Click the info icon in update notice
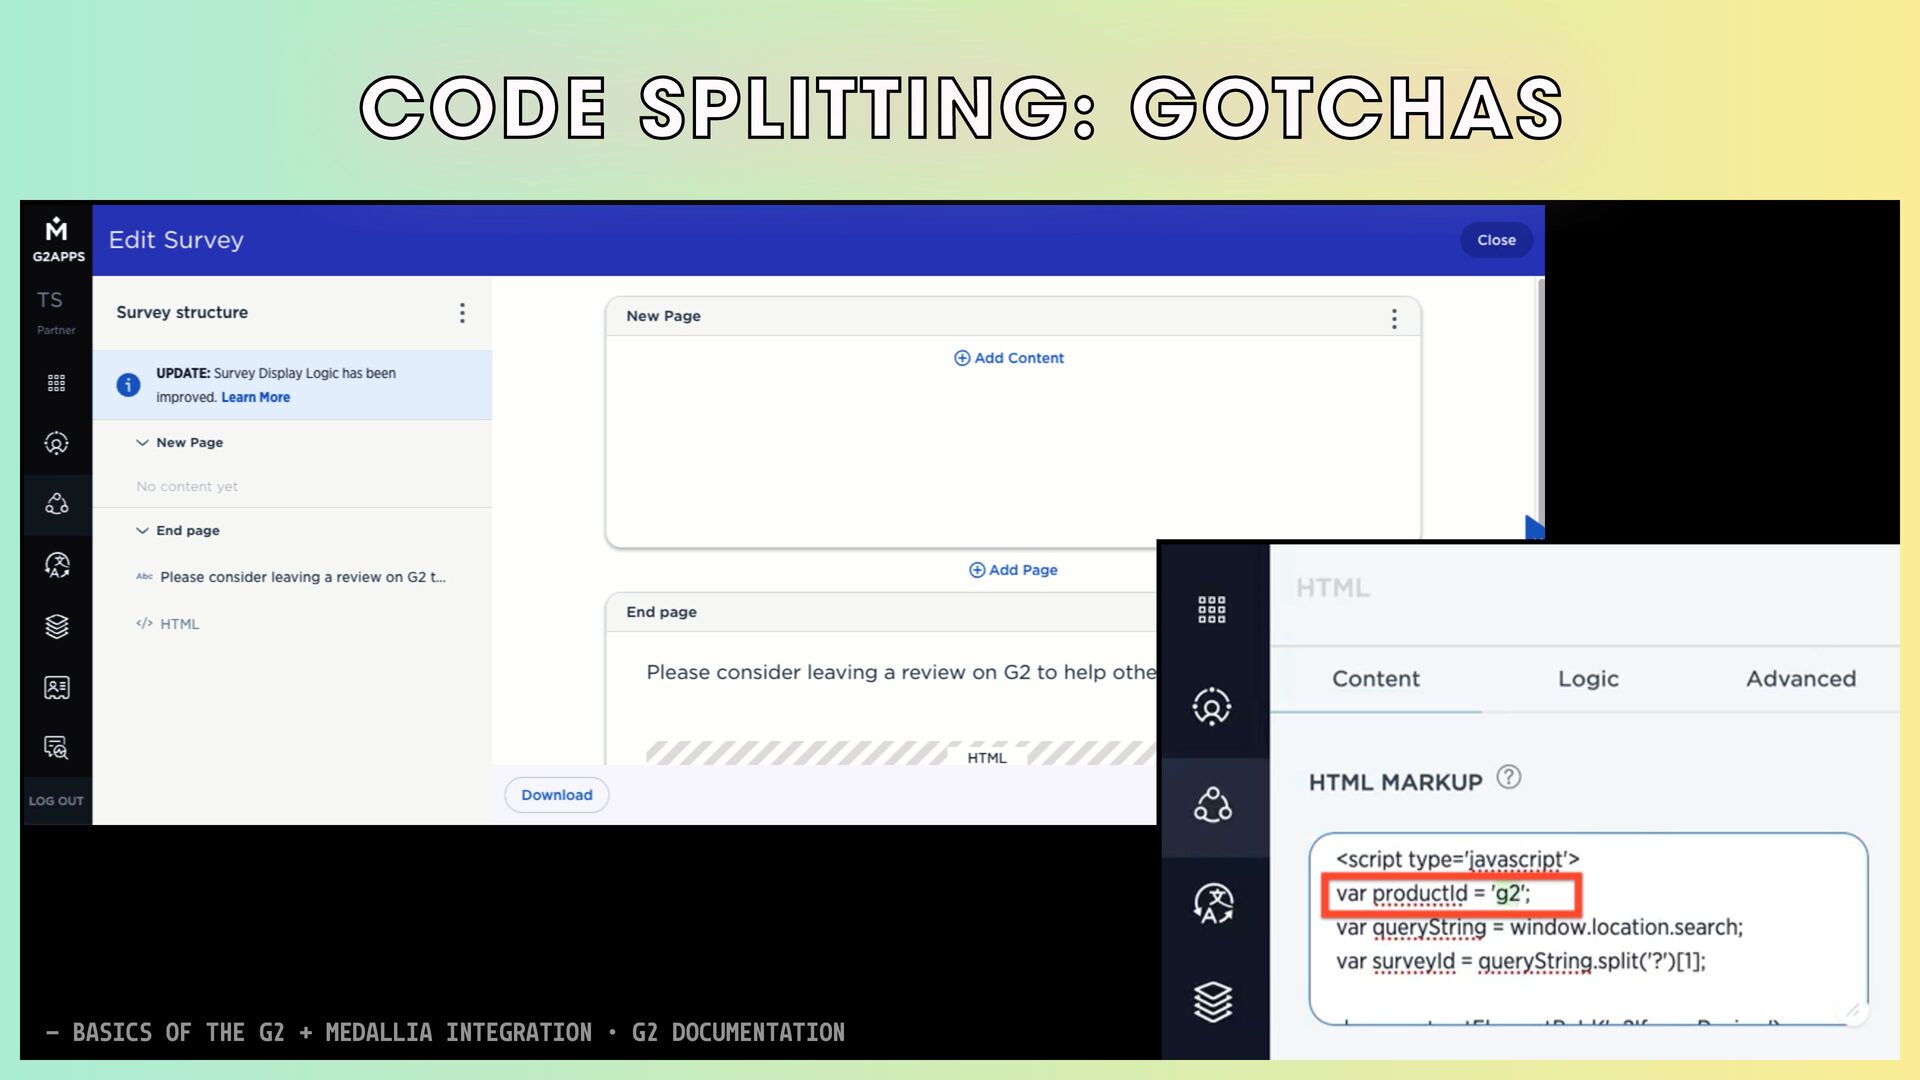The height and width of the screenshot is (1080, 1920). coord(128,385)
